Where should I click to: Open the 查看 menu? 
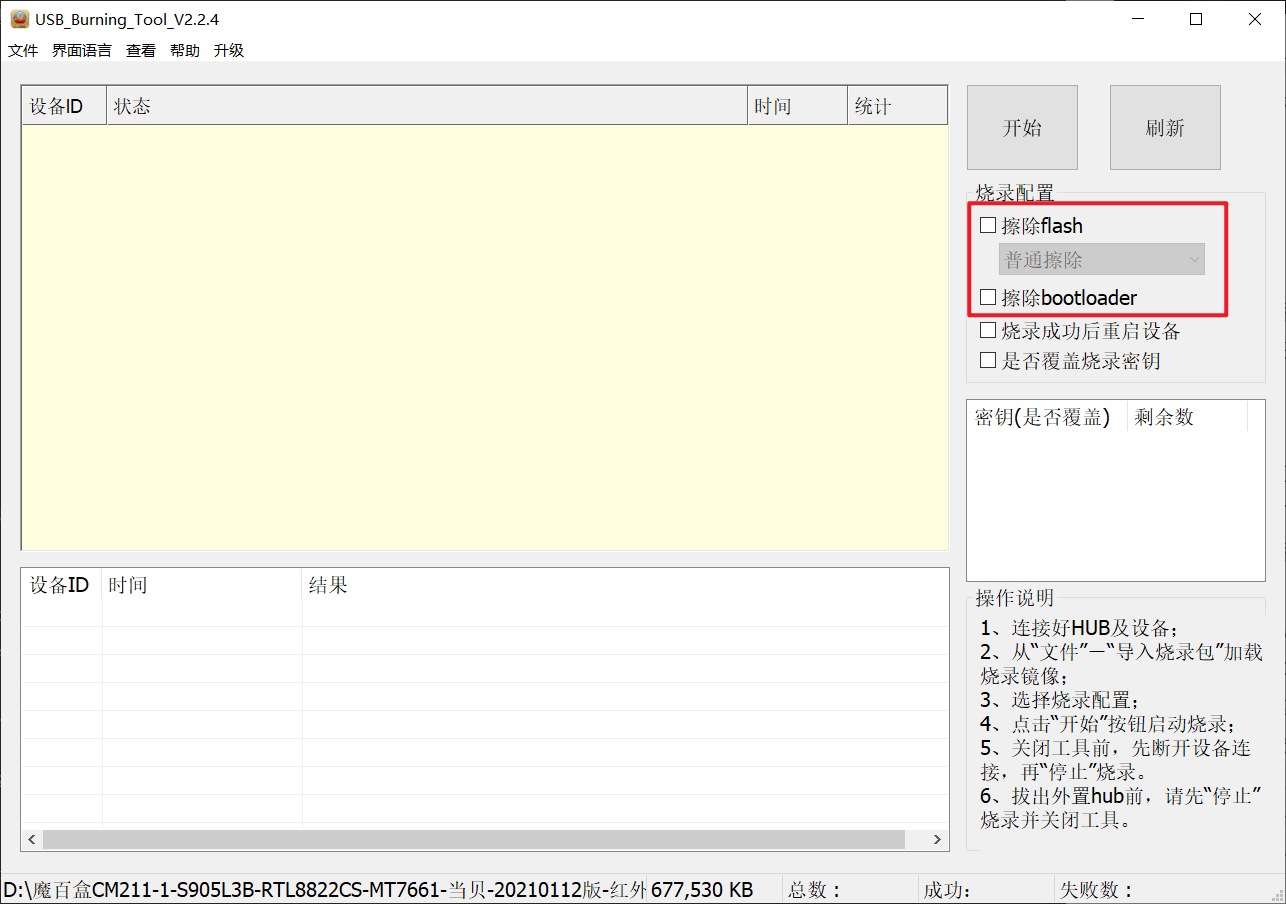[141, 51]
